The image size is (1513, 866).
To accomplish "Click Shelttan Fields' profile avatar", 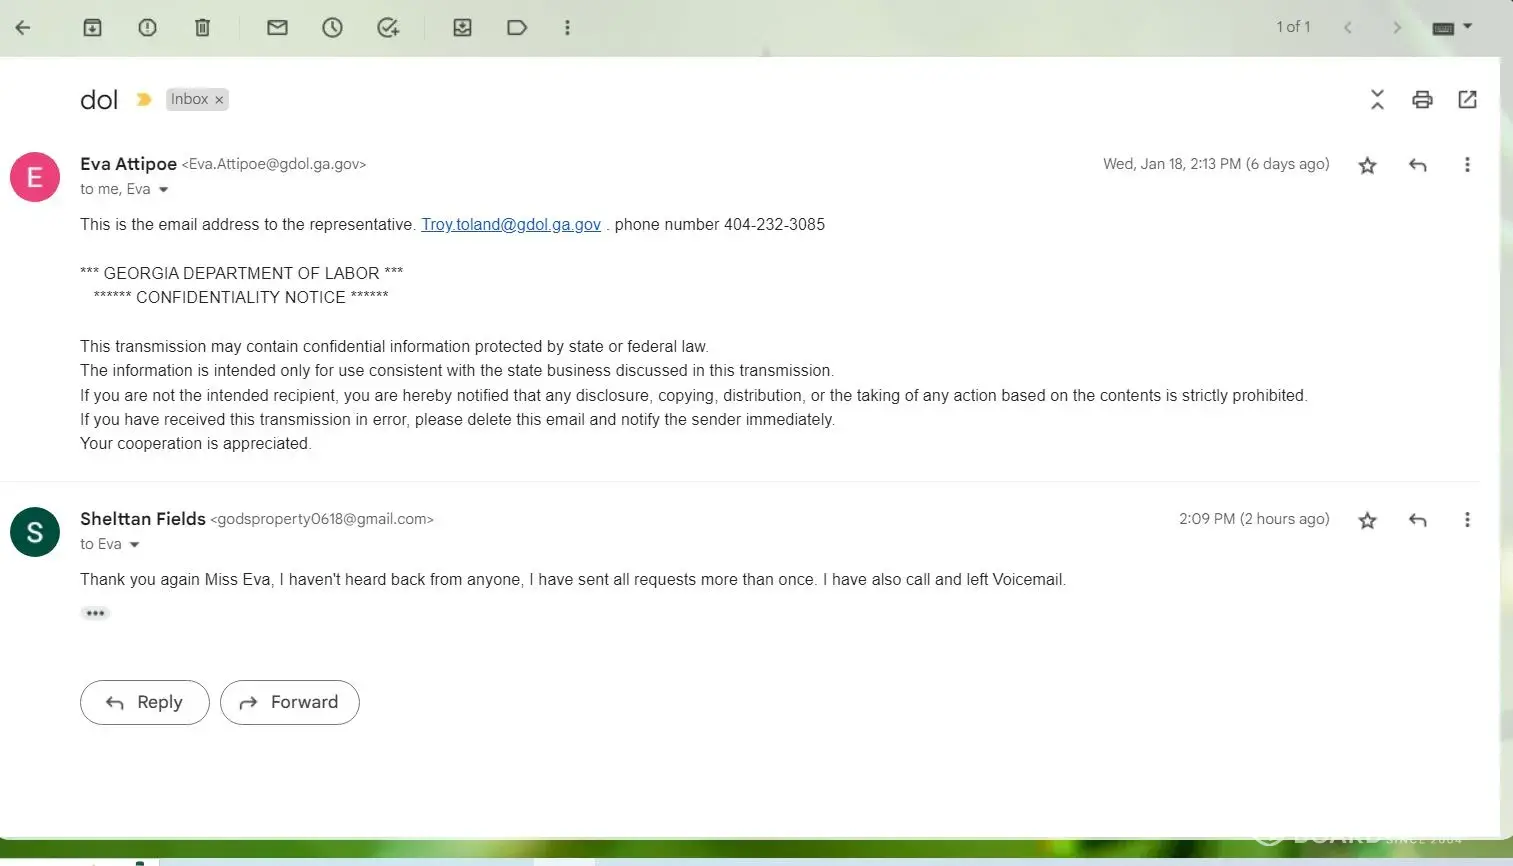I will (x=35, y=532).
